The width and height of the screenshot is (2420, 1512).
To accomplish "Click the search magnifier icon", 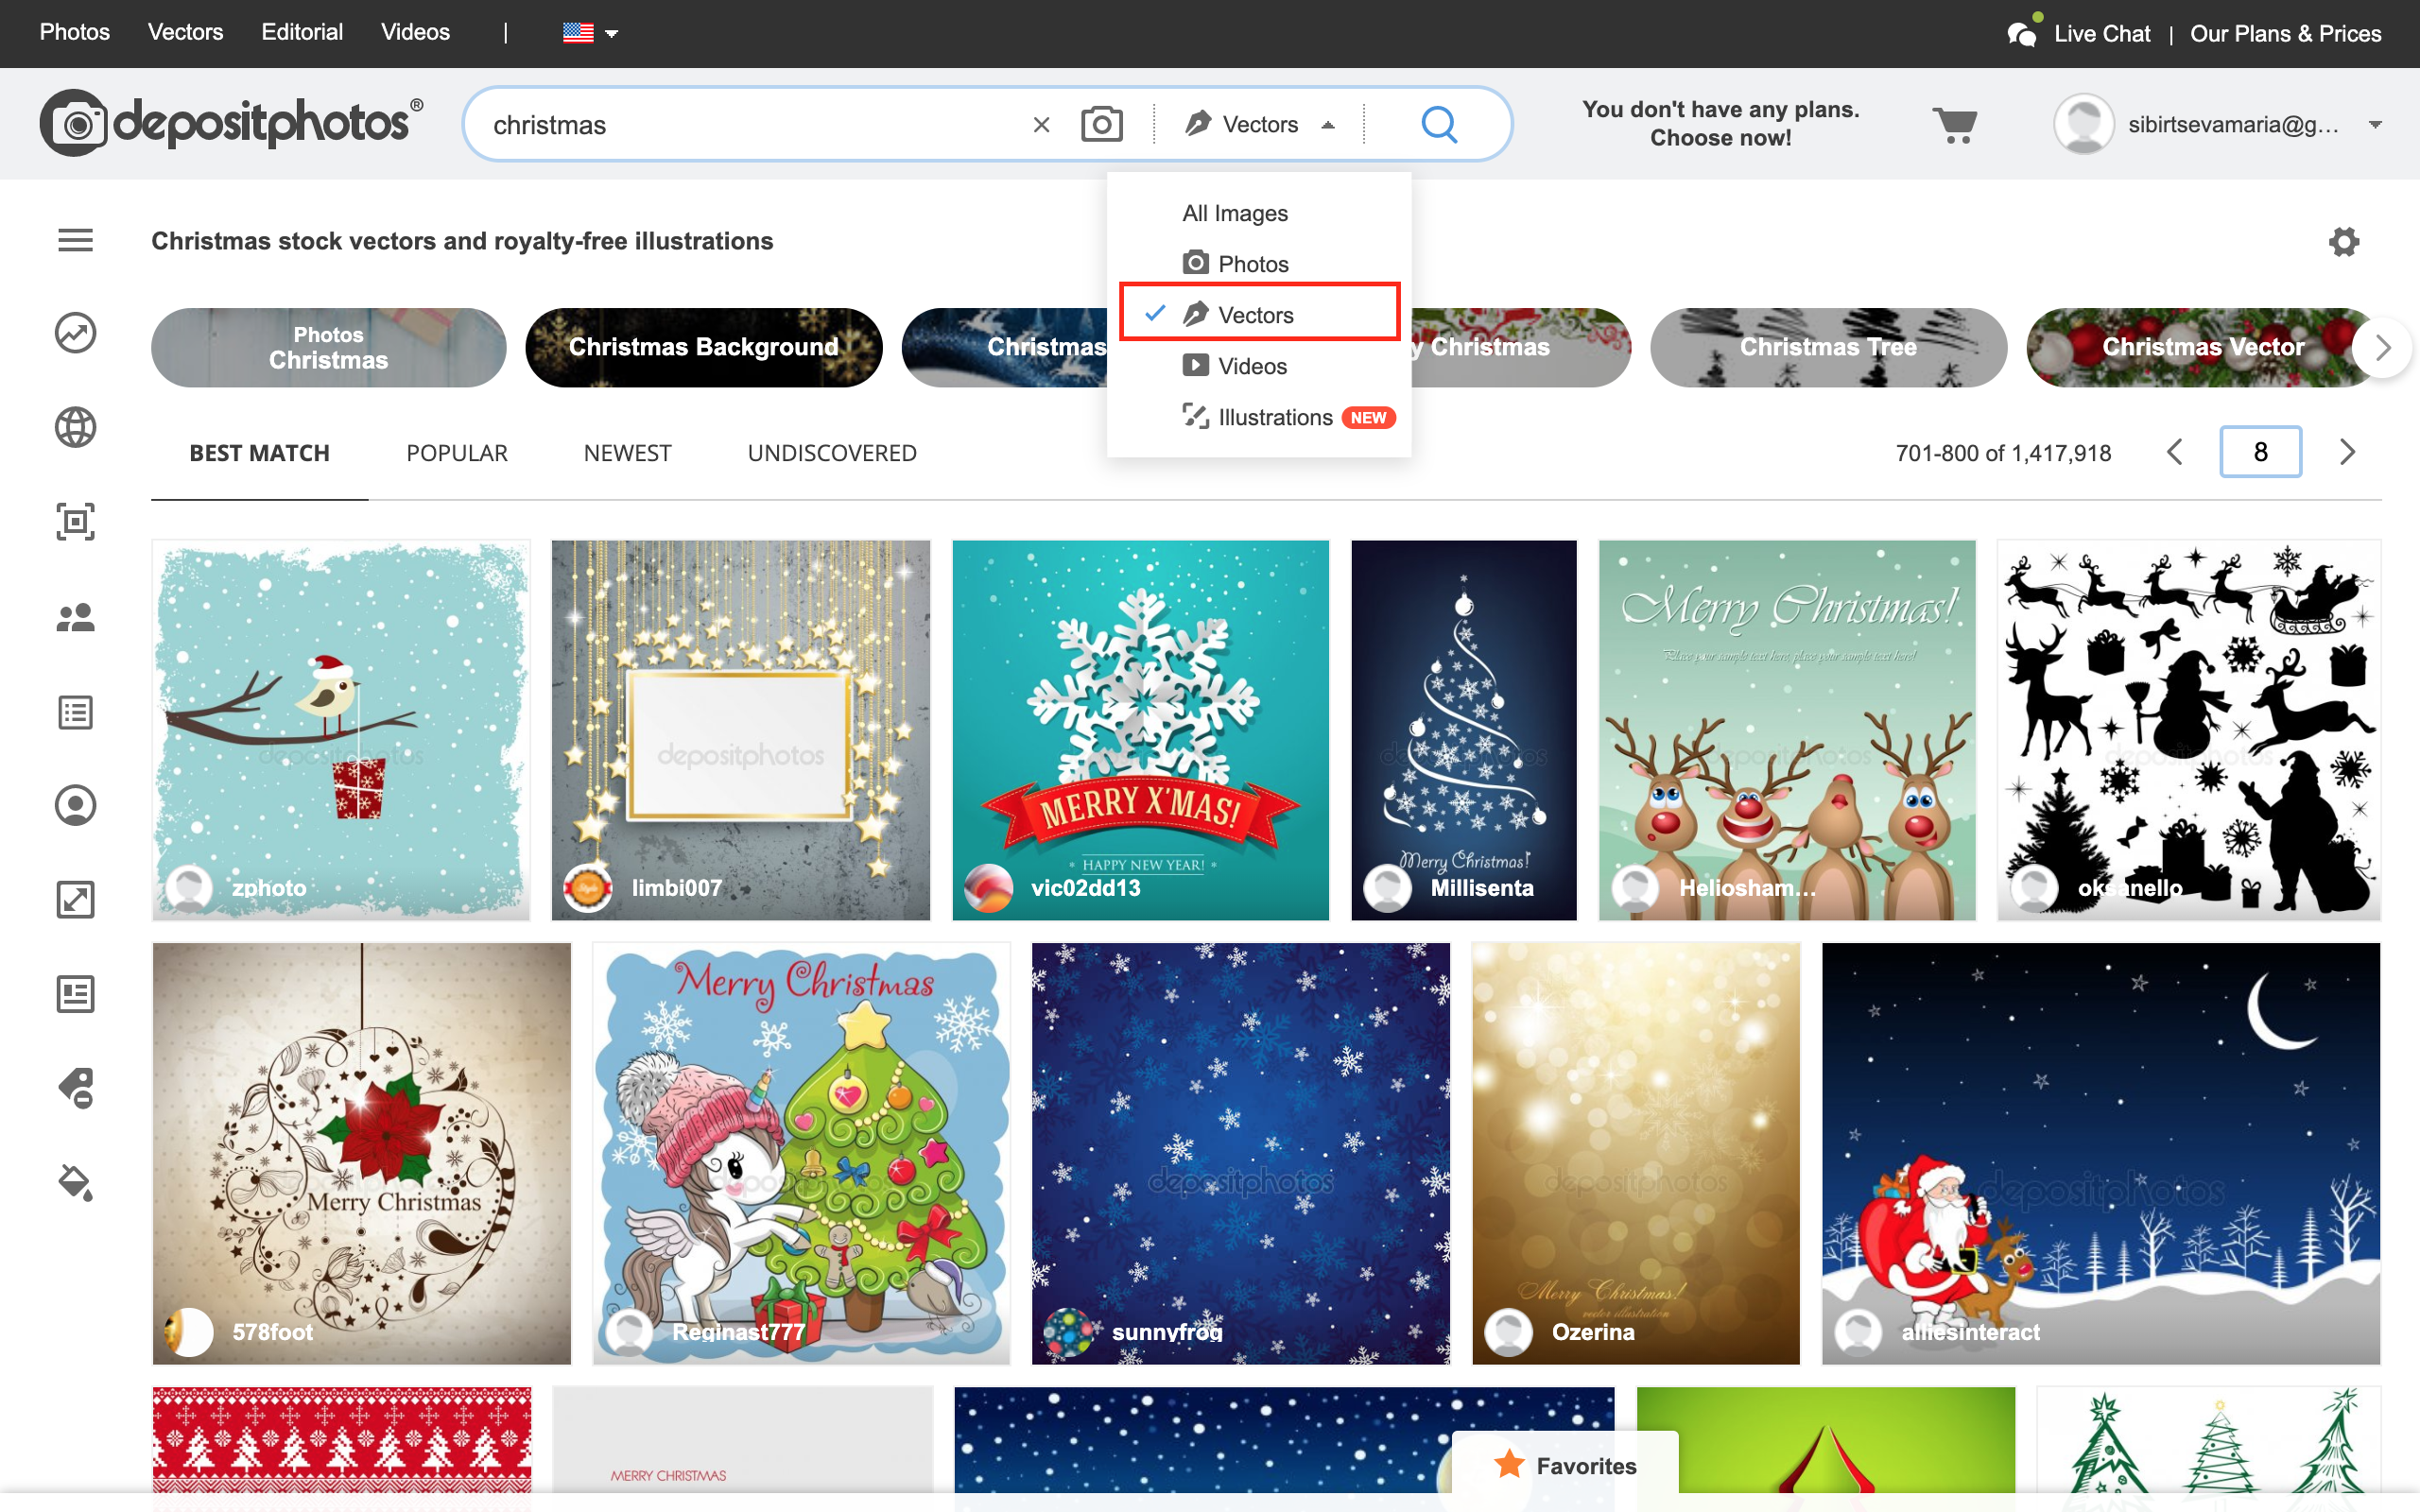I will pyautogui.click(x=1443, y=124).
